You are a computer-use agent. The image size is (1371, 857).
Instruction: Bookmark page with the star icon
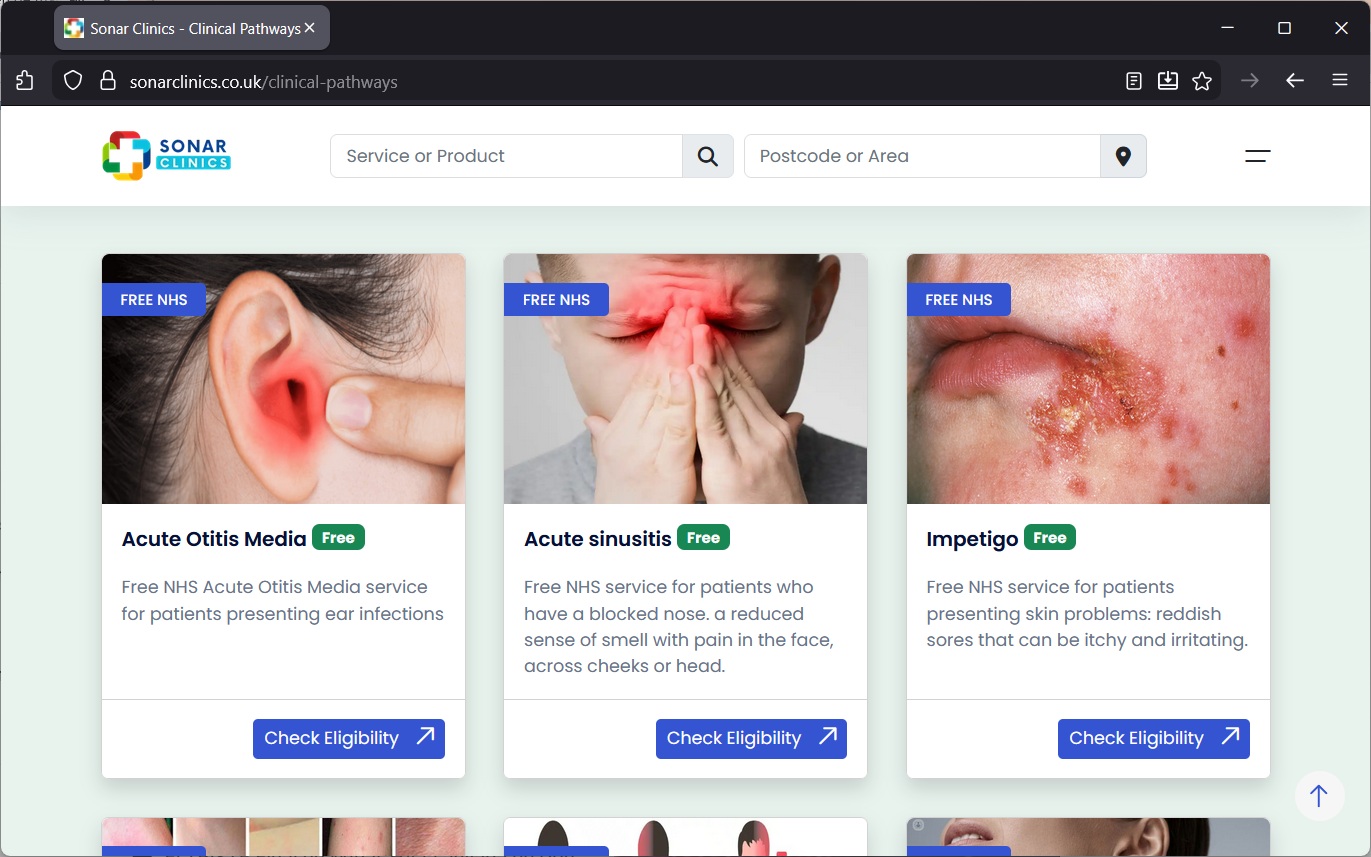coord(1202,81)
